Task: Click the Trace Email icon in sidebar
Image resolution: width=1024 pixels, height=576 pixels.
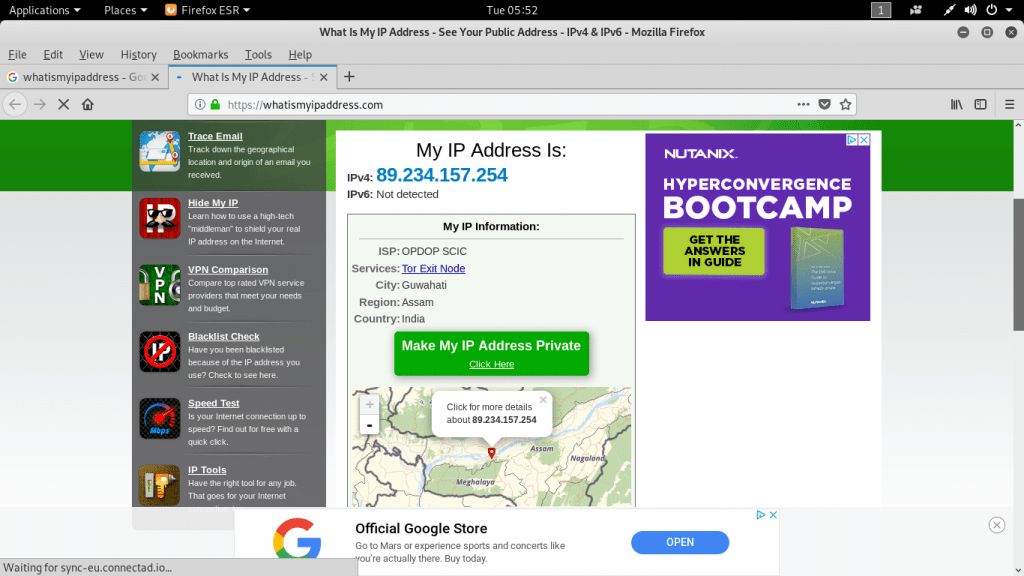Action: (159, 152)
